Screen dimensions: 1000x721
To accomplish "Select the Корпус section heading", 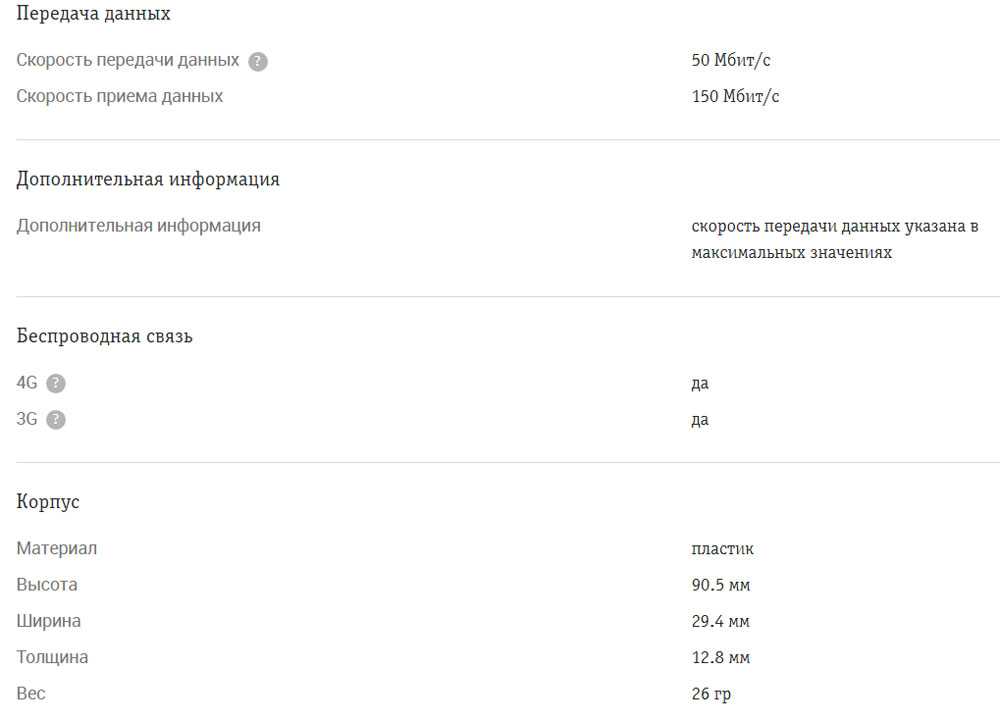I will click(x=48, y=502).
